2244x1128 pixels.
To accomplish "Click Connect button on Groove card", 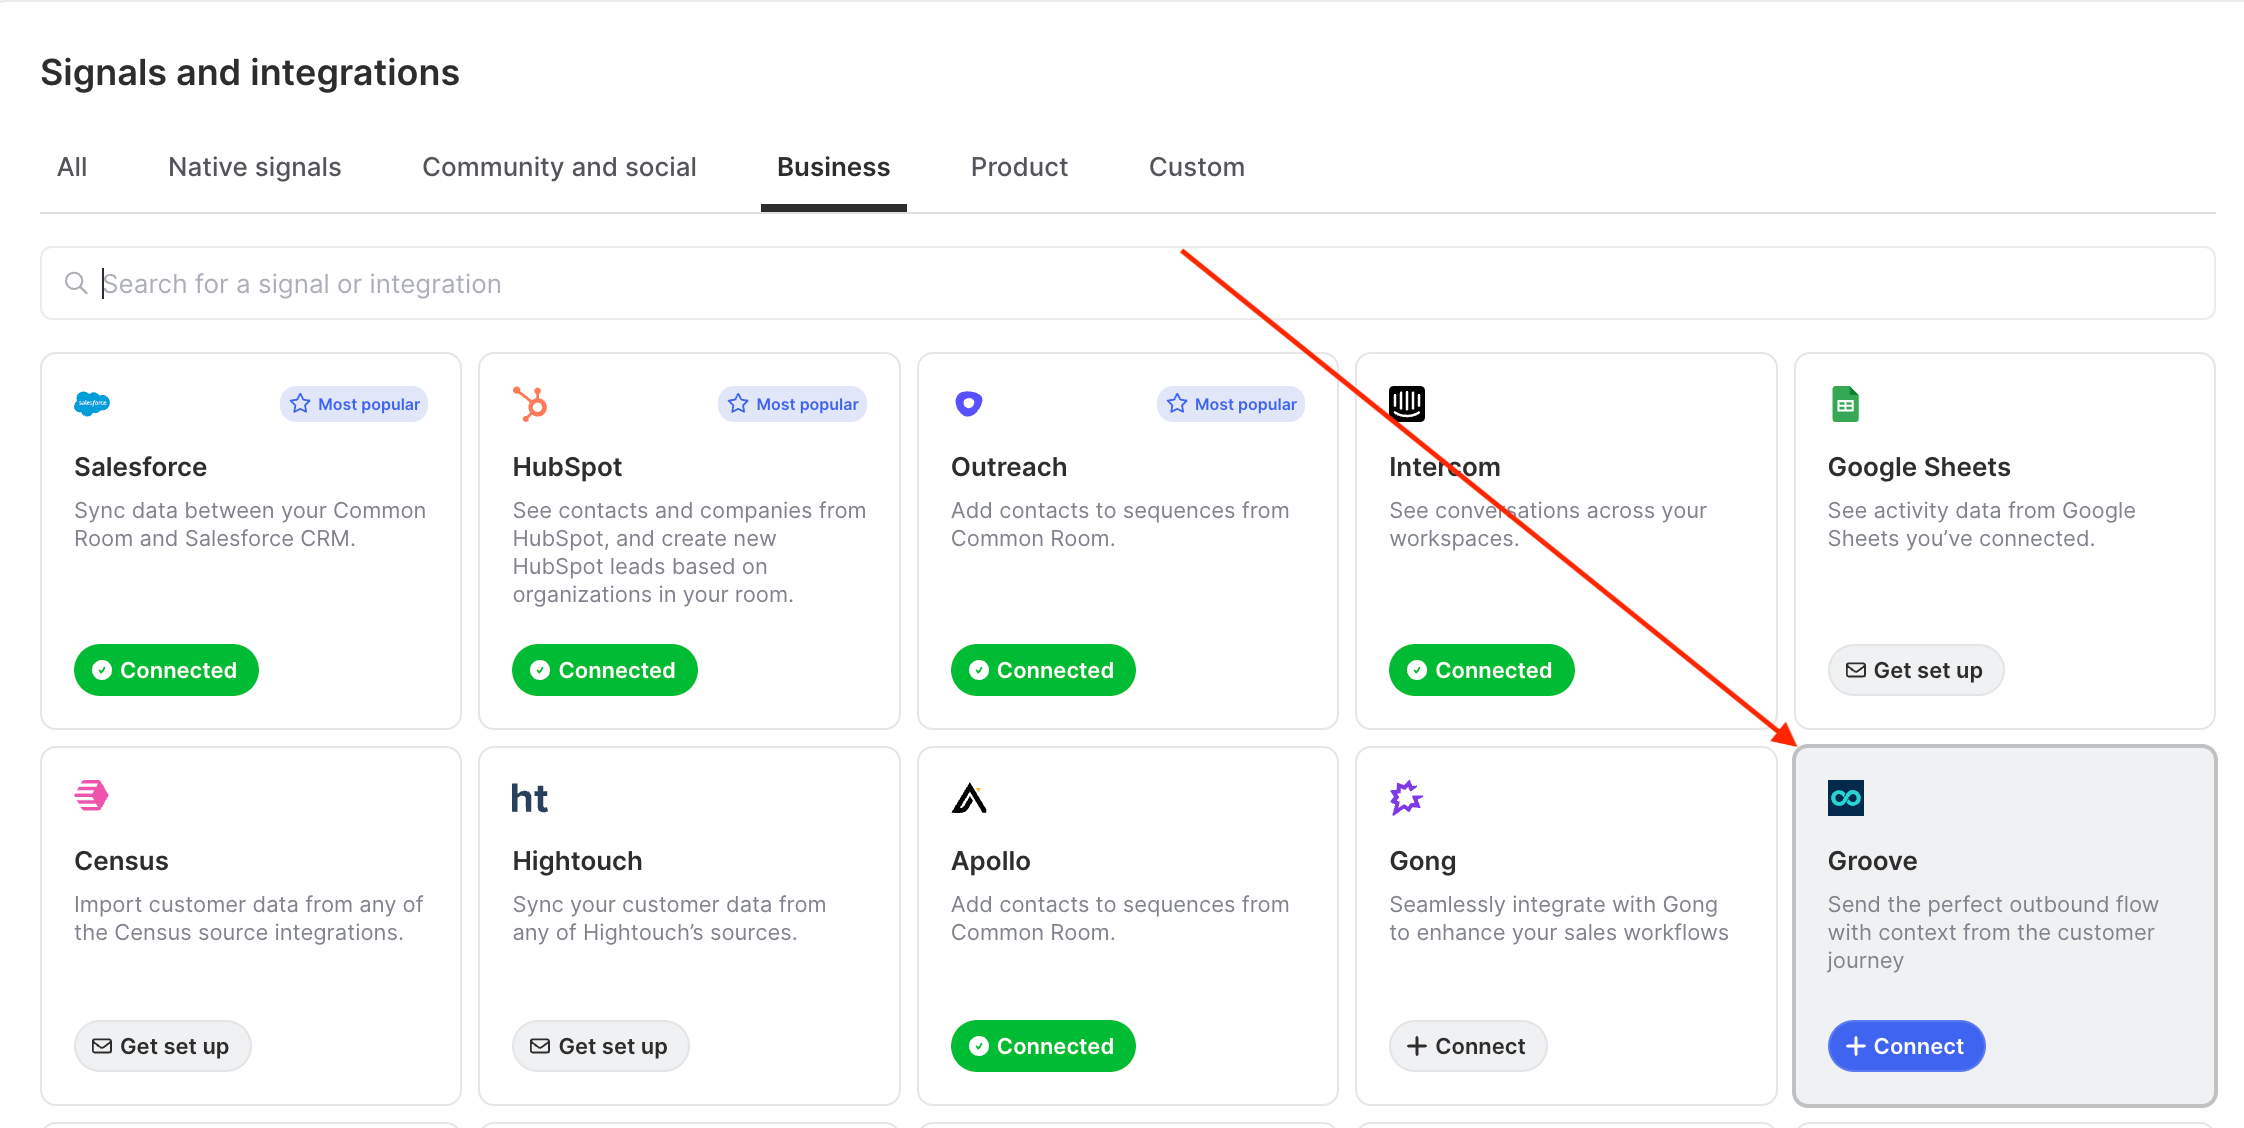I will pos(1906,1046).
